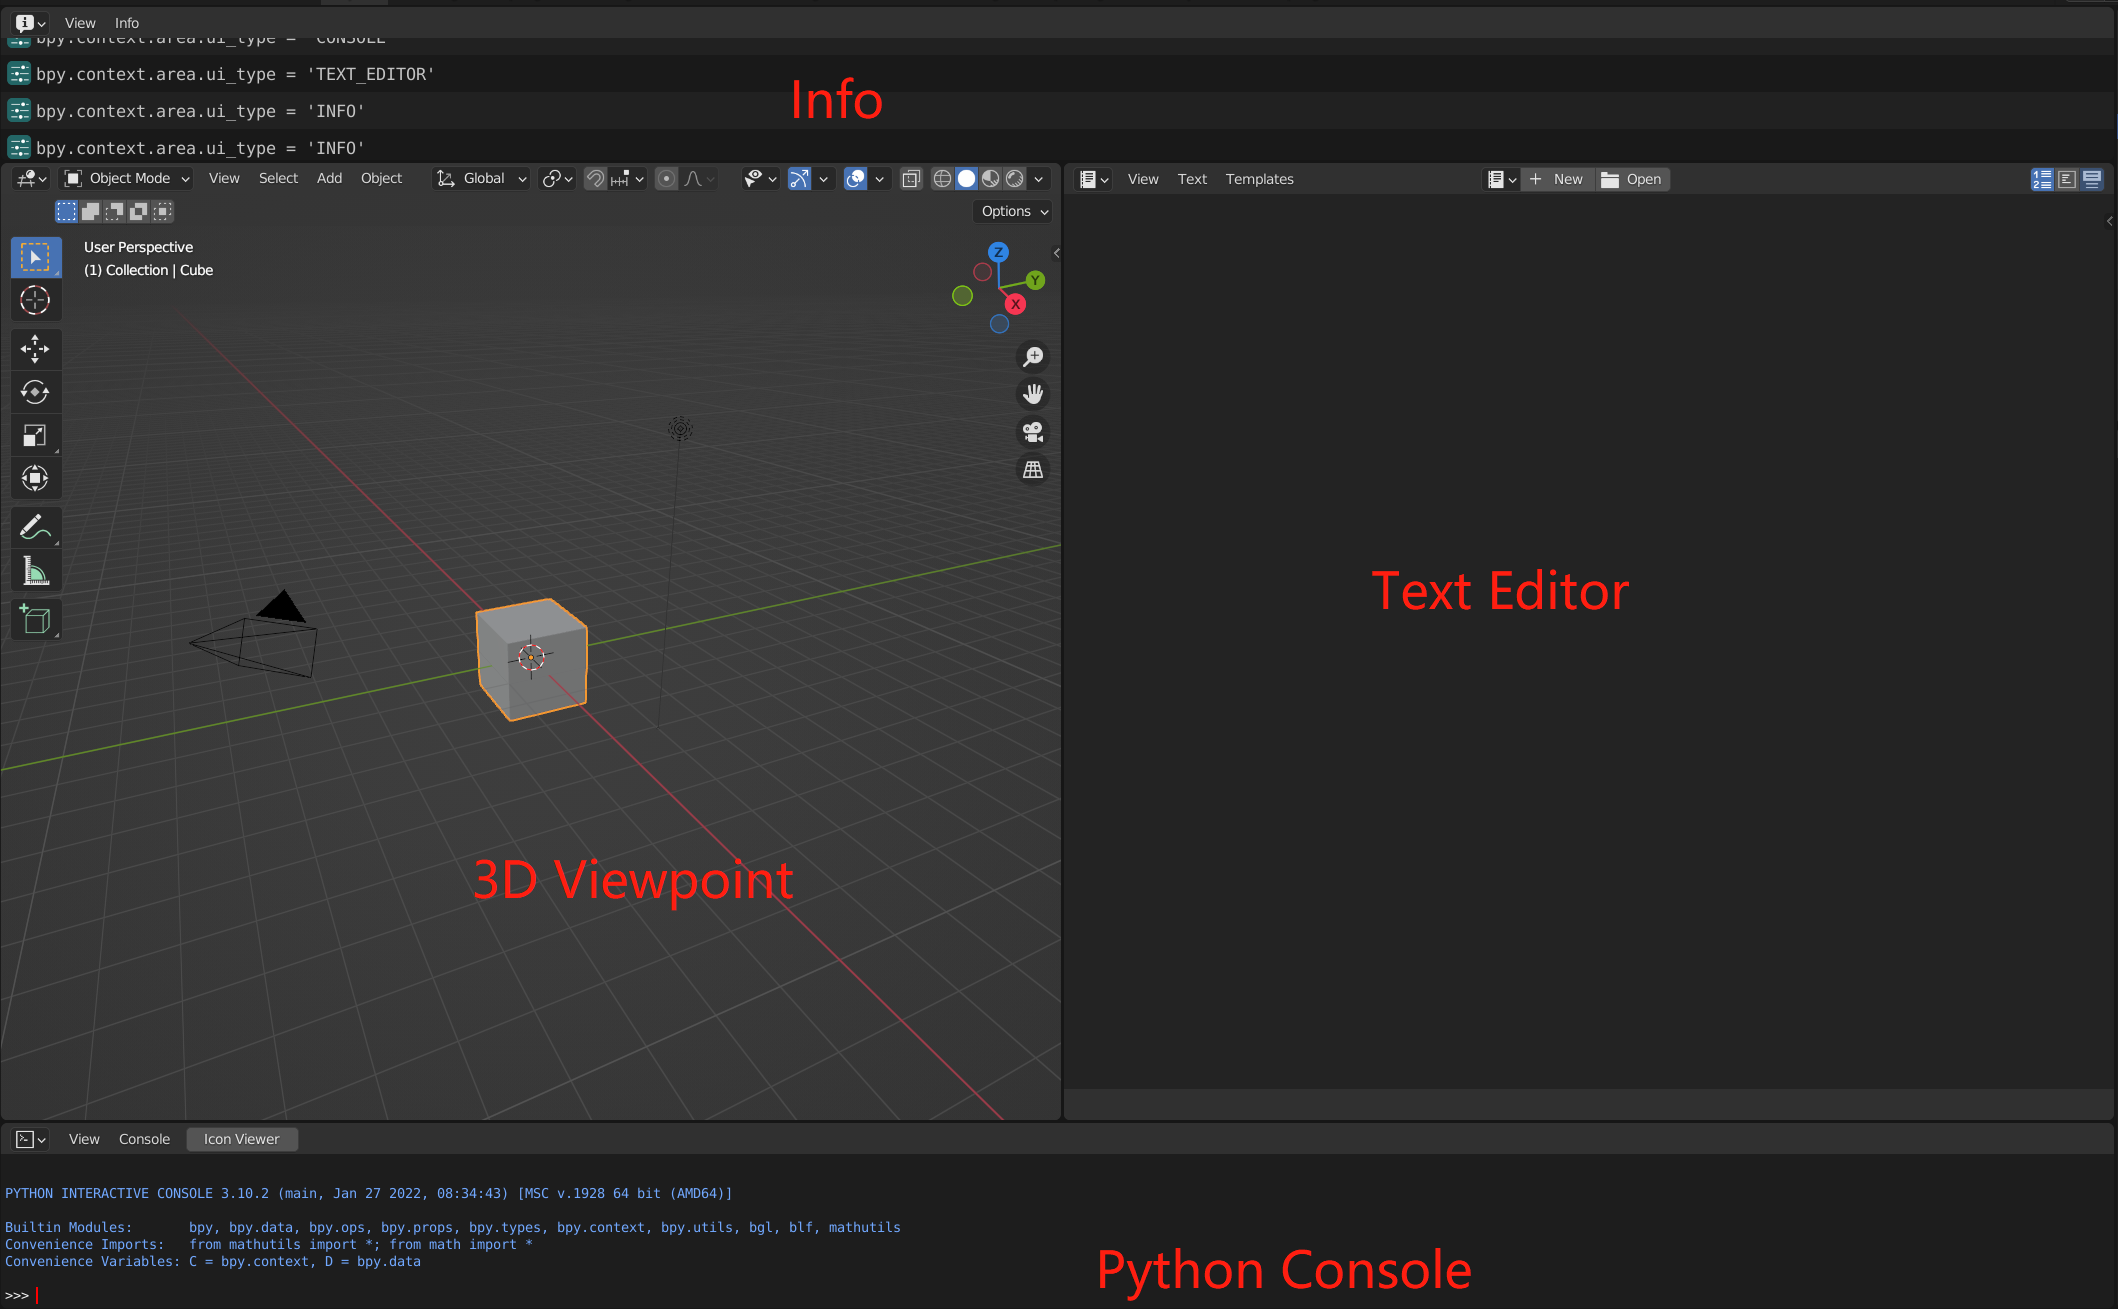Select the Measure tool

click(x=35, y=571)
